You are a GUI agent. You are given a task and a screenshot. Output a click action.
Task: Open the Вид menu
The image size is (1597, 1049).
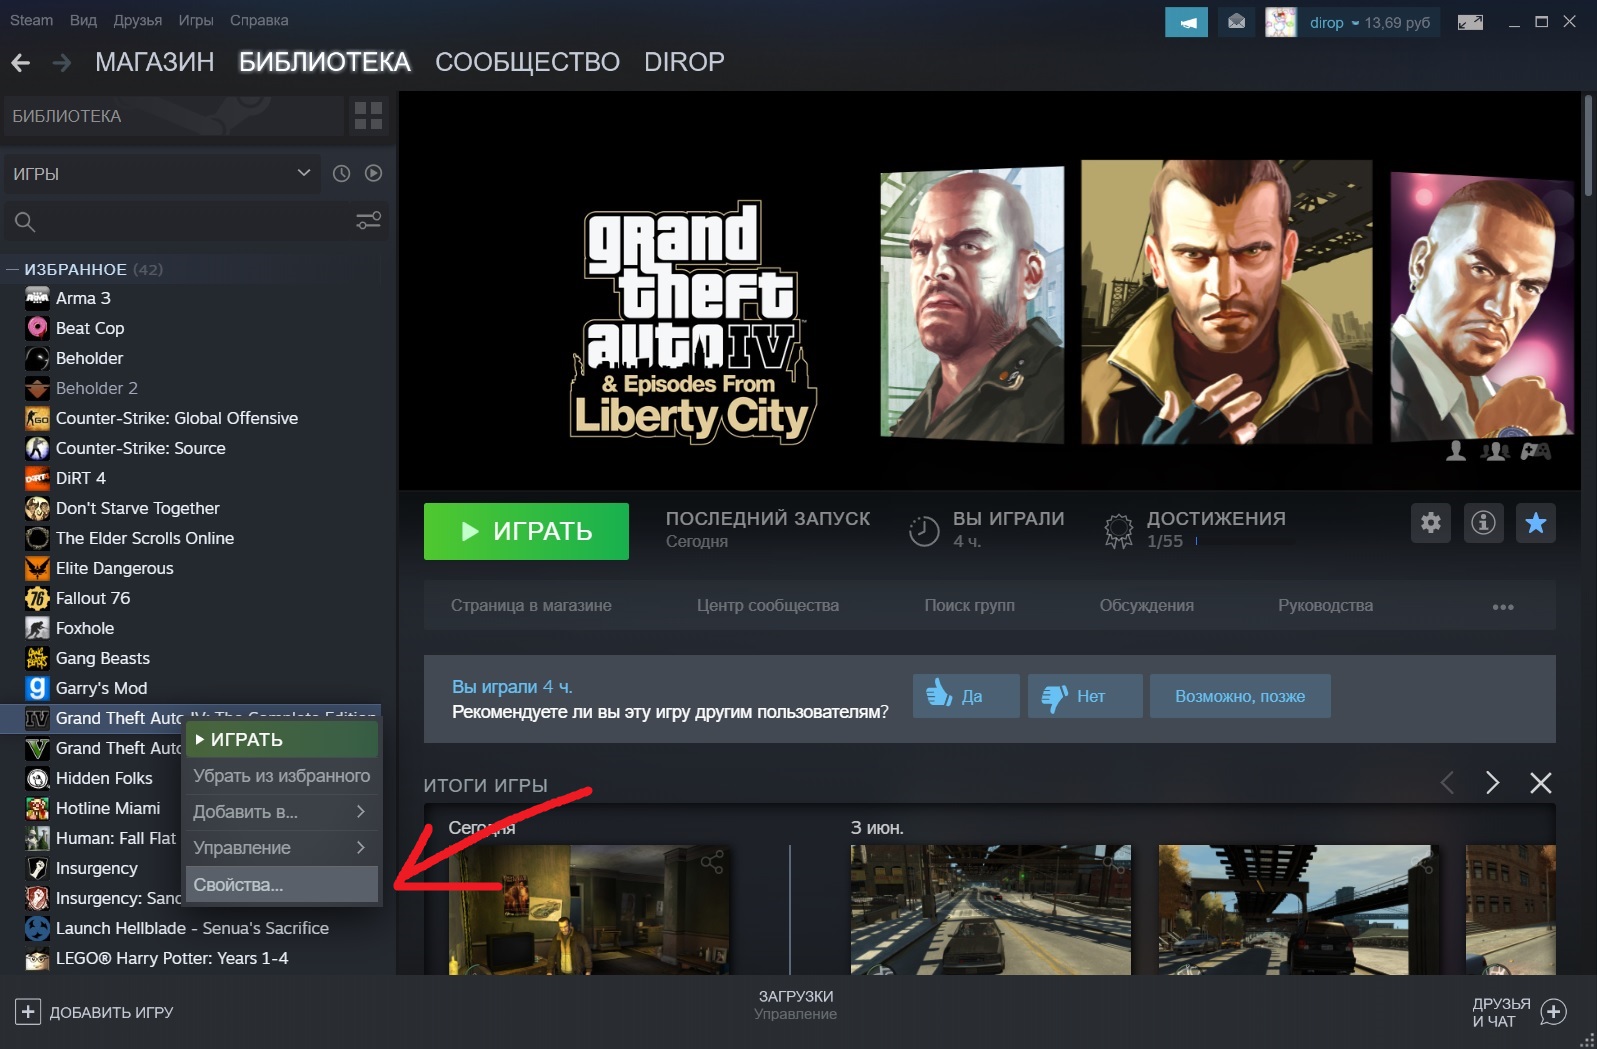83,20
